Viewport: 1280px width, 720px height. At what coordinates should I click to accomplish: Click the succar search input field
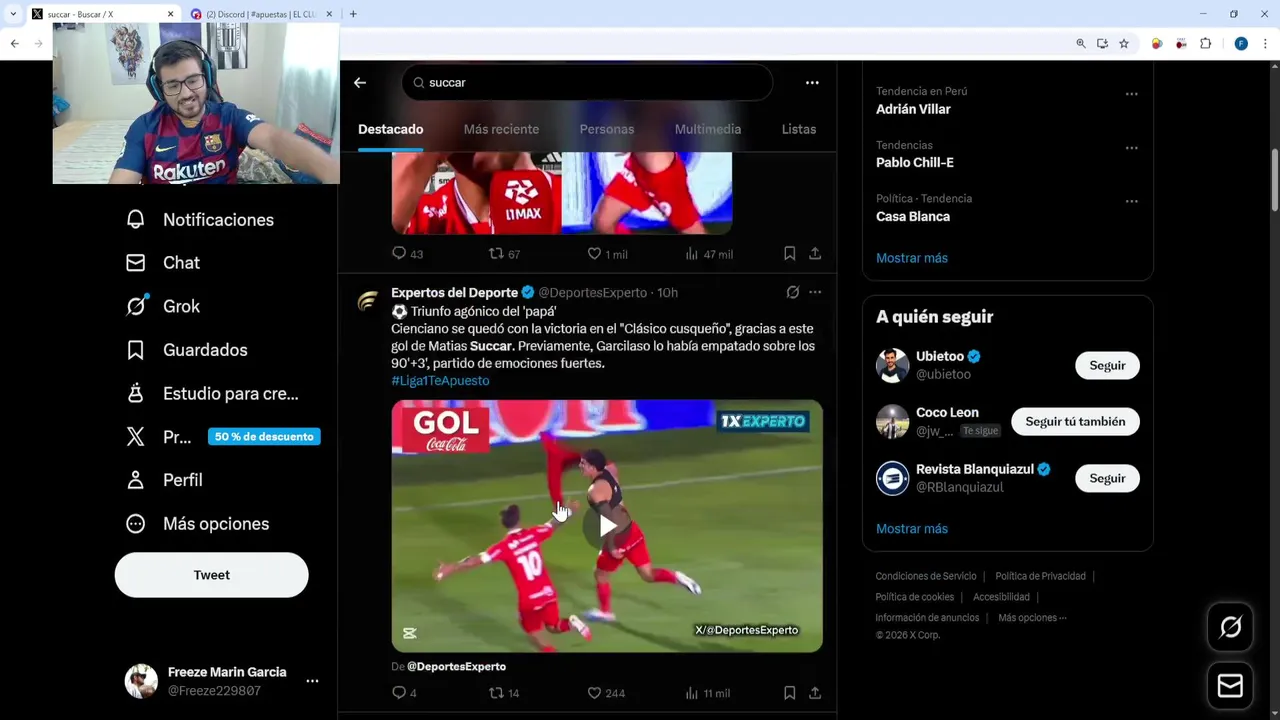point(587,83)
